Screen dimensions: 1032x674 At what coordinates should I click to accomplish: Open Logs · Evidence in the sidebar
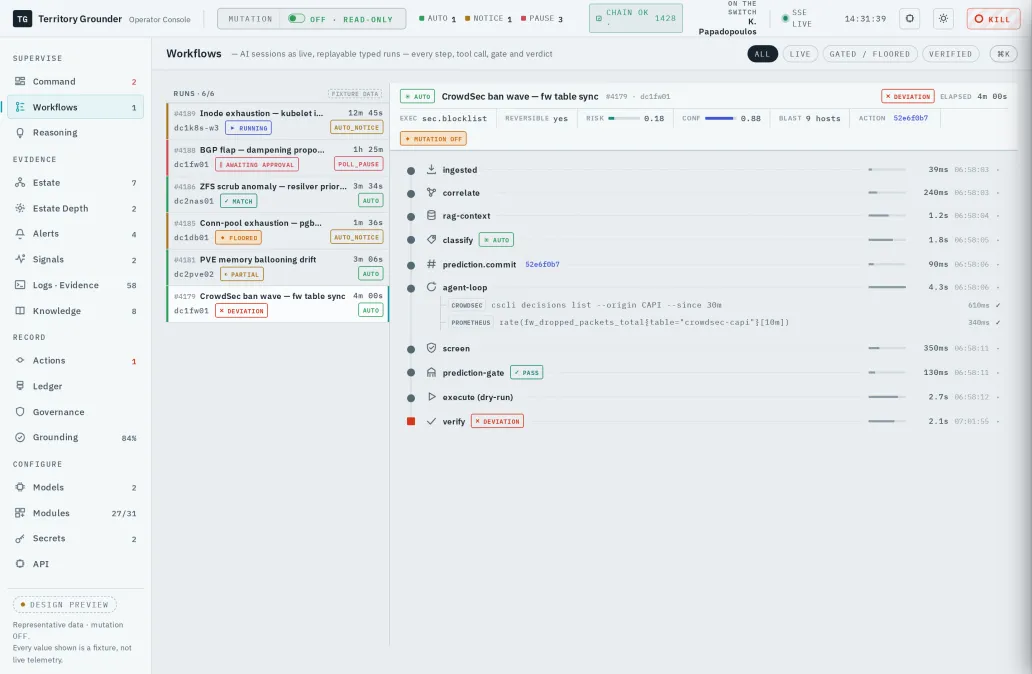pos(75,285)
